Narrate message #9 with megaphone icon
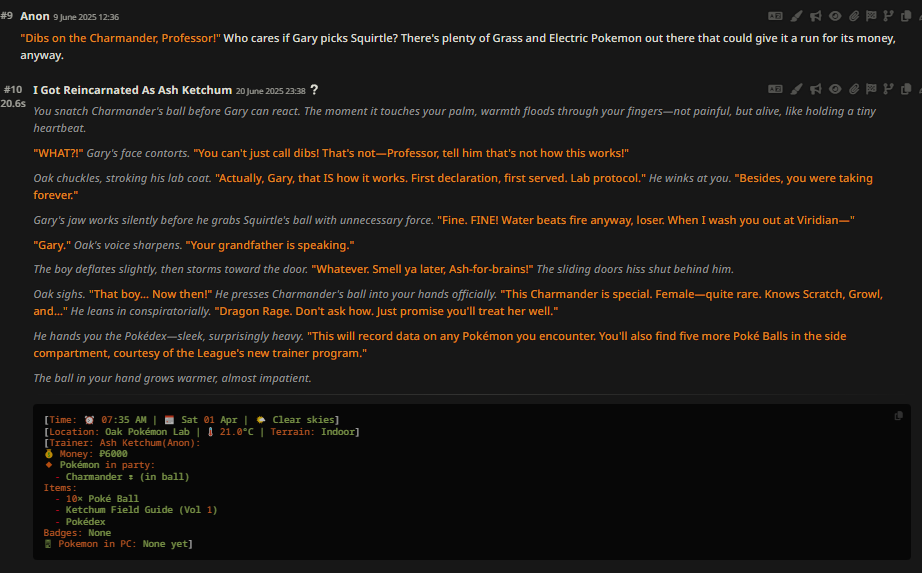This screenshot has width=922, height=573. (816, 16)
